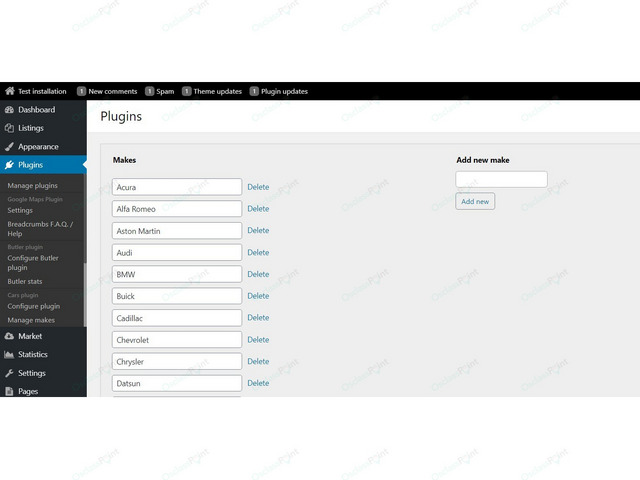
Task: Click the Buick make field
Action: click(177, 296)
